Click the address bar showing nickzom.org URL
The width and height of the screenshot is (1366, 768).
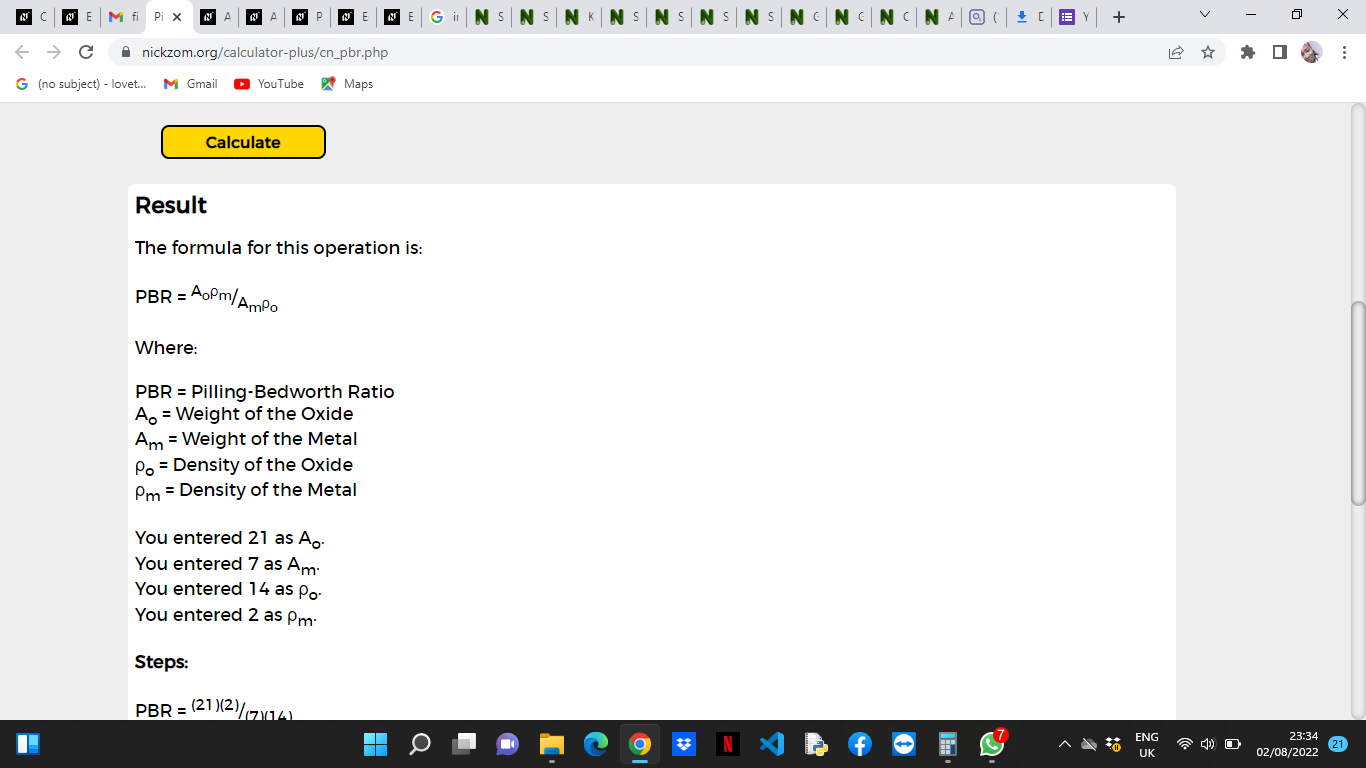tap(640, 52)
